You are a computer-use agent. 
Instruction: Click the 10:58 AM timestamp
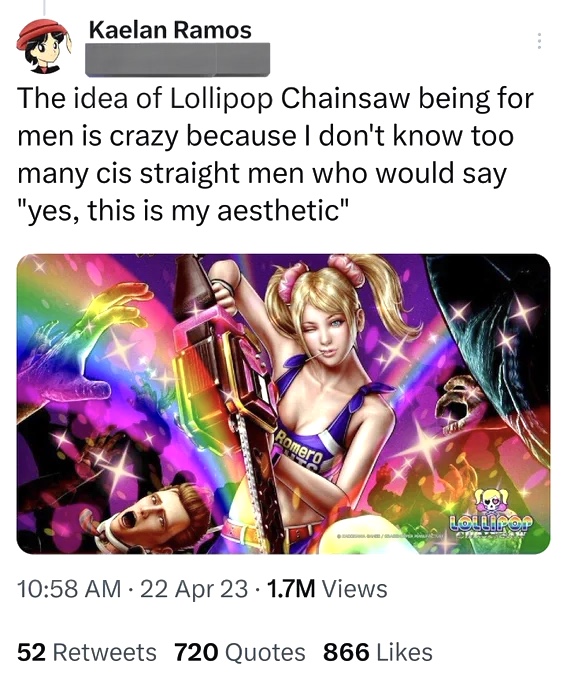(69, 589)
